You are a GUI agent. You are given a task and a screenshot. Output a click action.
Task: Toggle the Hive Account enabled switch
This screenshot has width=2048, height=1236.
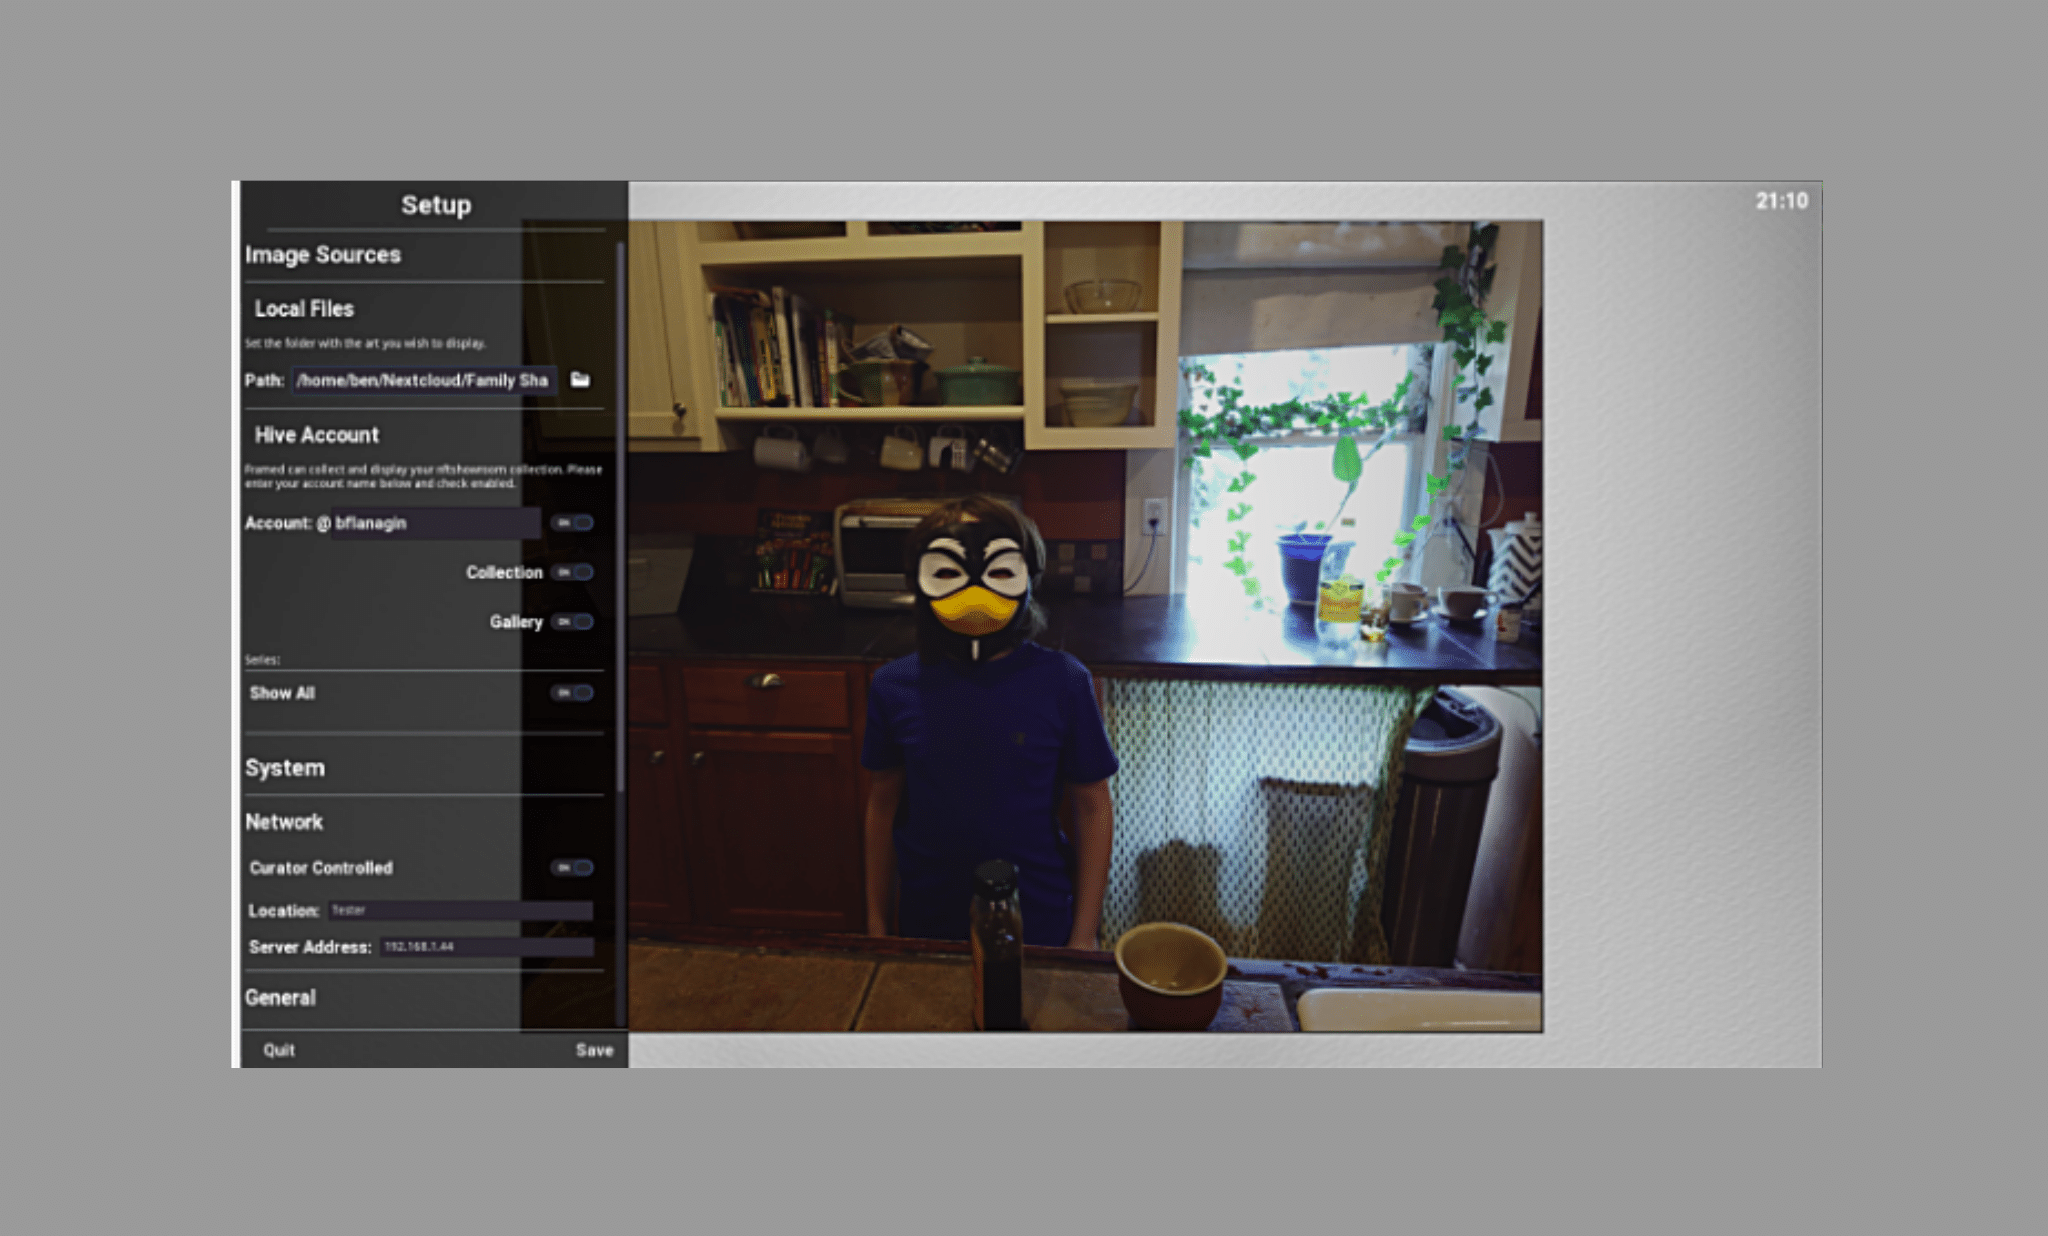(573, 523)
